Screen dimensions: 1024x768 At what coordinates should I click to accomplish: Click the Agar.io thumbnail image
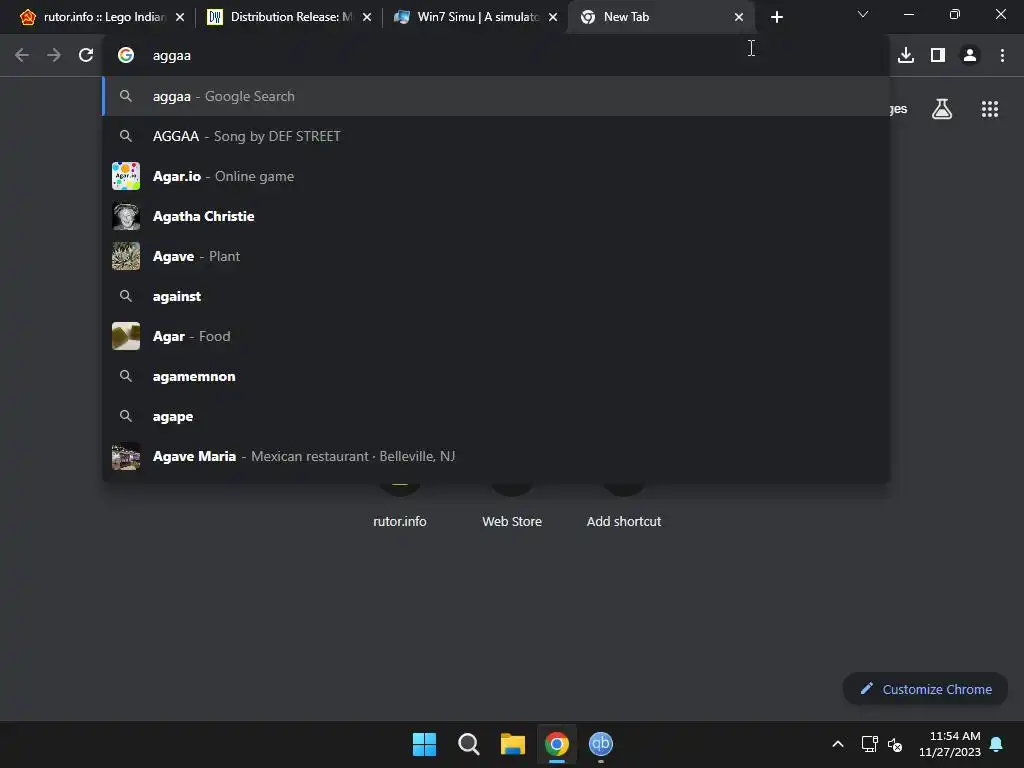126,176
